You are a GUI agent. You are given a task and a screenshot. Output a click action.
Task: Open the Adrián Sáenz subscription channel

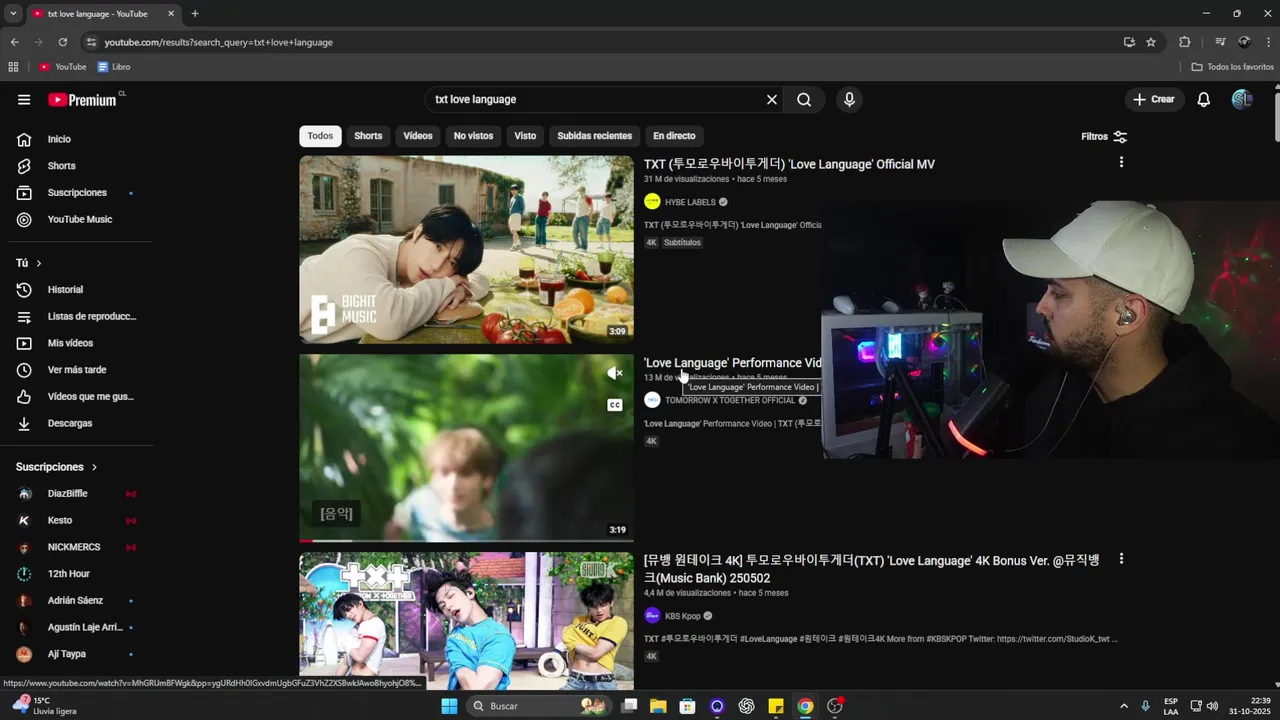click(76, 601)
